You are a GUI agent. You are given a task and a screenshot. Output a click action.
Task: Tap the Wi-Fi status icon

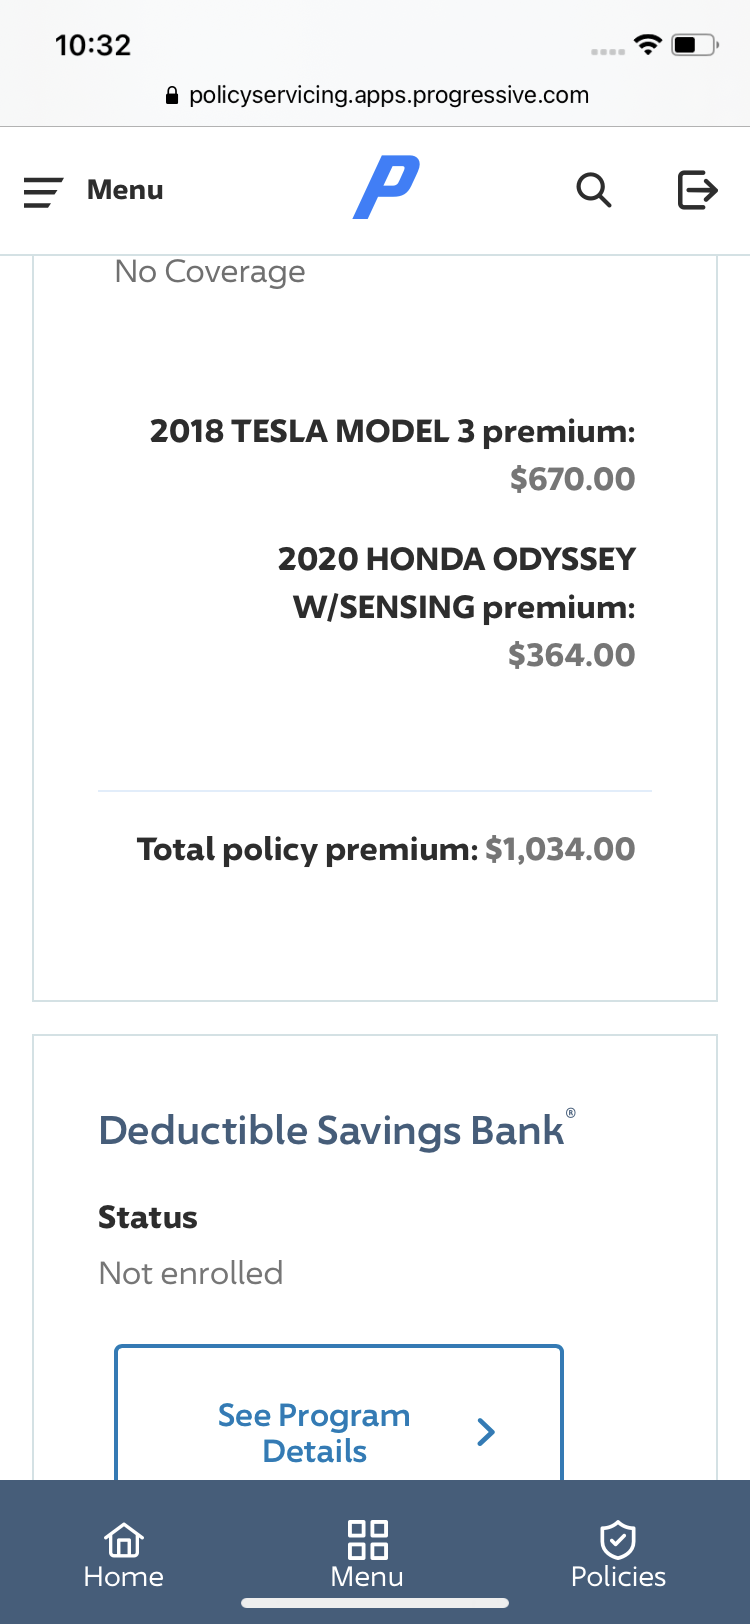click(648, 45)
